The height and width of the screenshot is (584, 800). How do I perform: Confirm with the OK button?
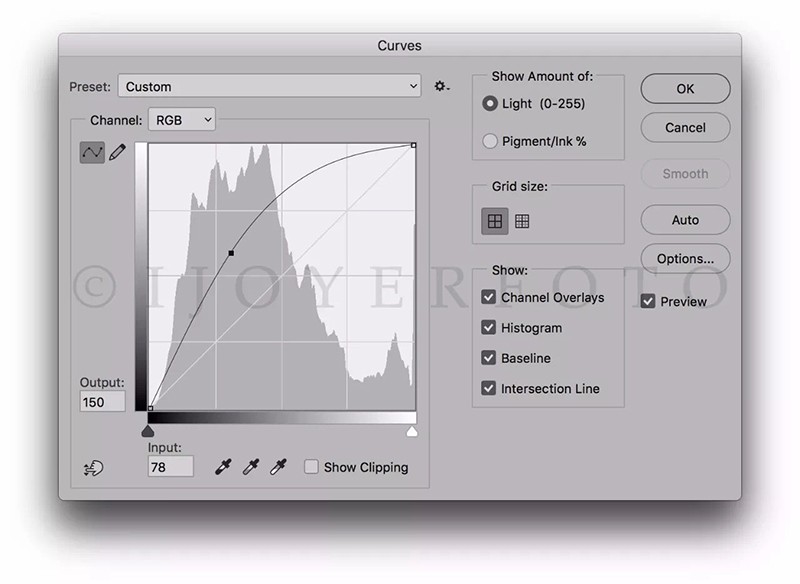pyautogui.click(x=685, y=89)
